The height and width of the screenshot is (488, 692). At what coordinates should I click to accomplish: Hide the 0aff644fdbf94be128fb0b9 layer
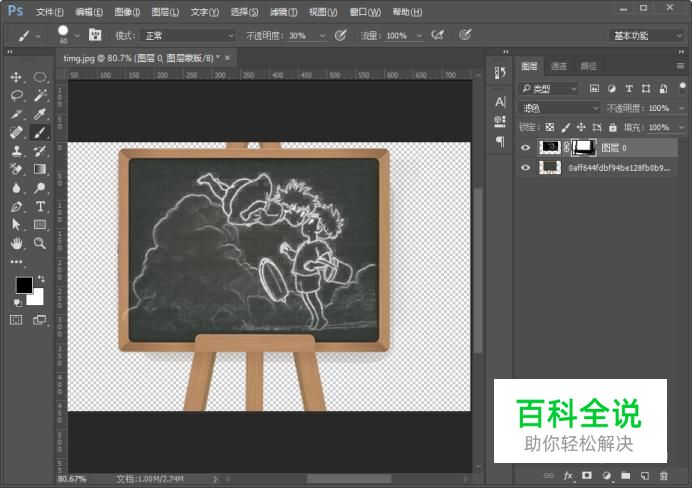525,168
